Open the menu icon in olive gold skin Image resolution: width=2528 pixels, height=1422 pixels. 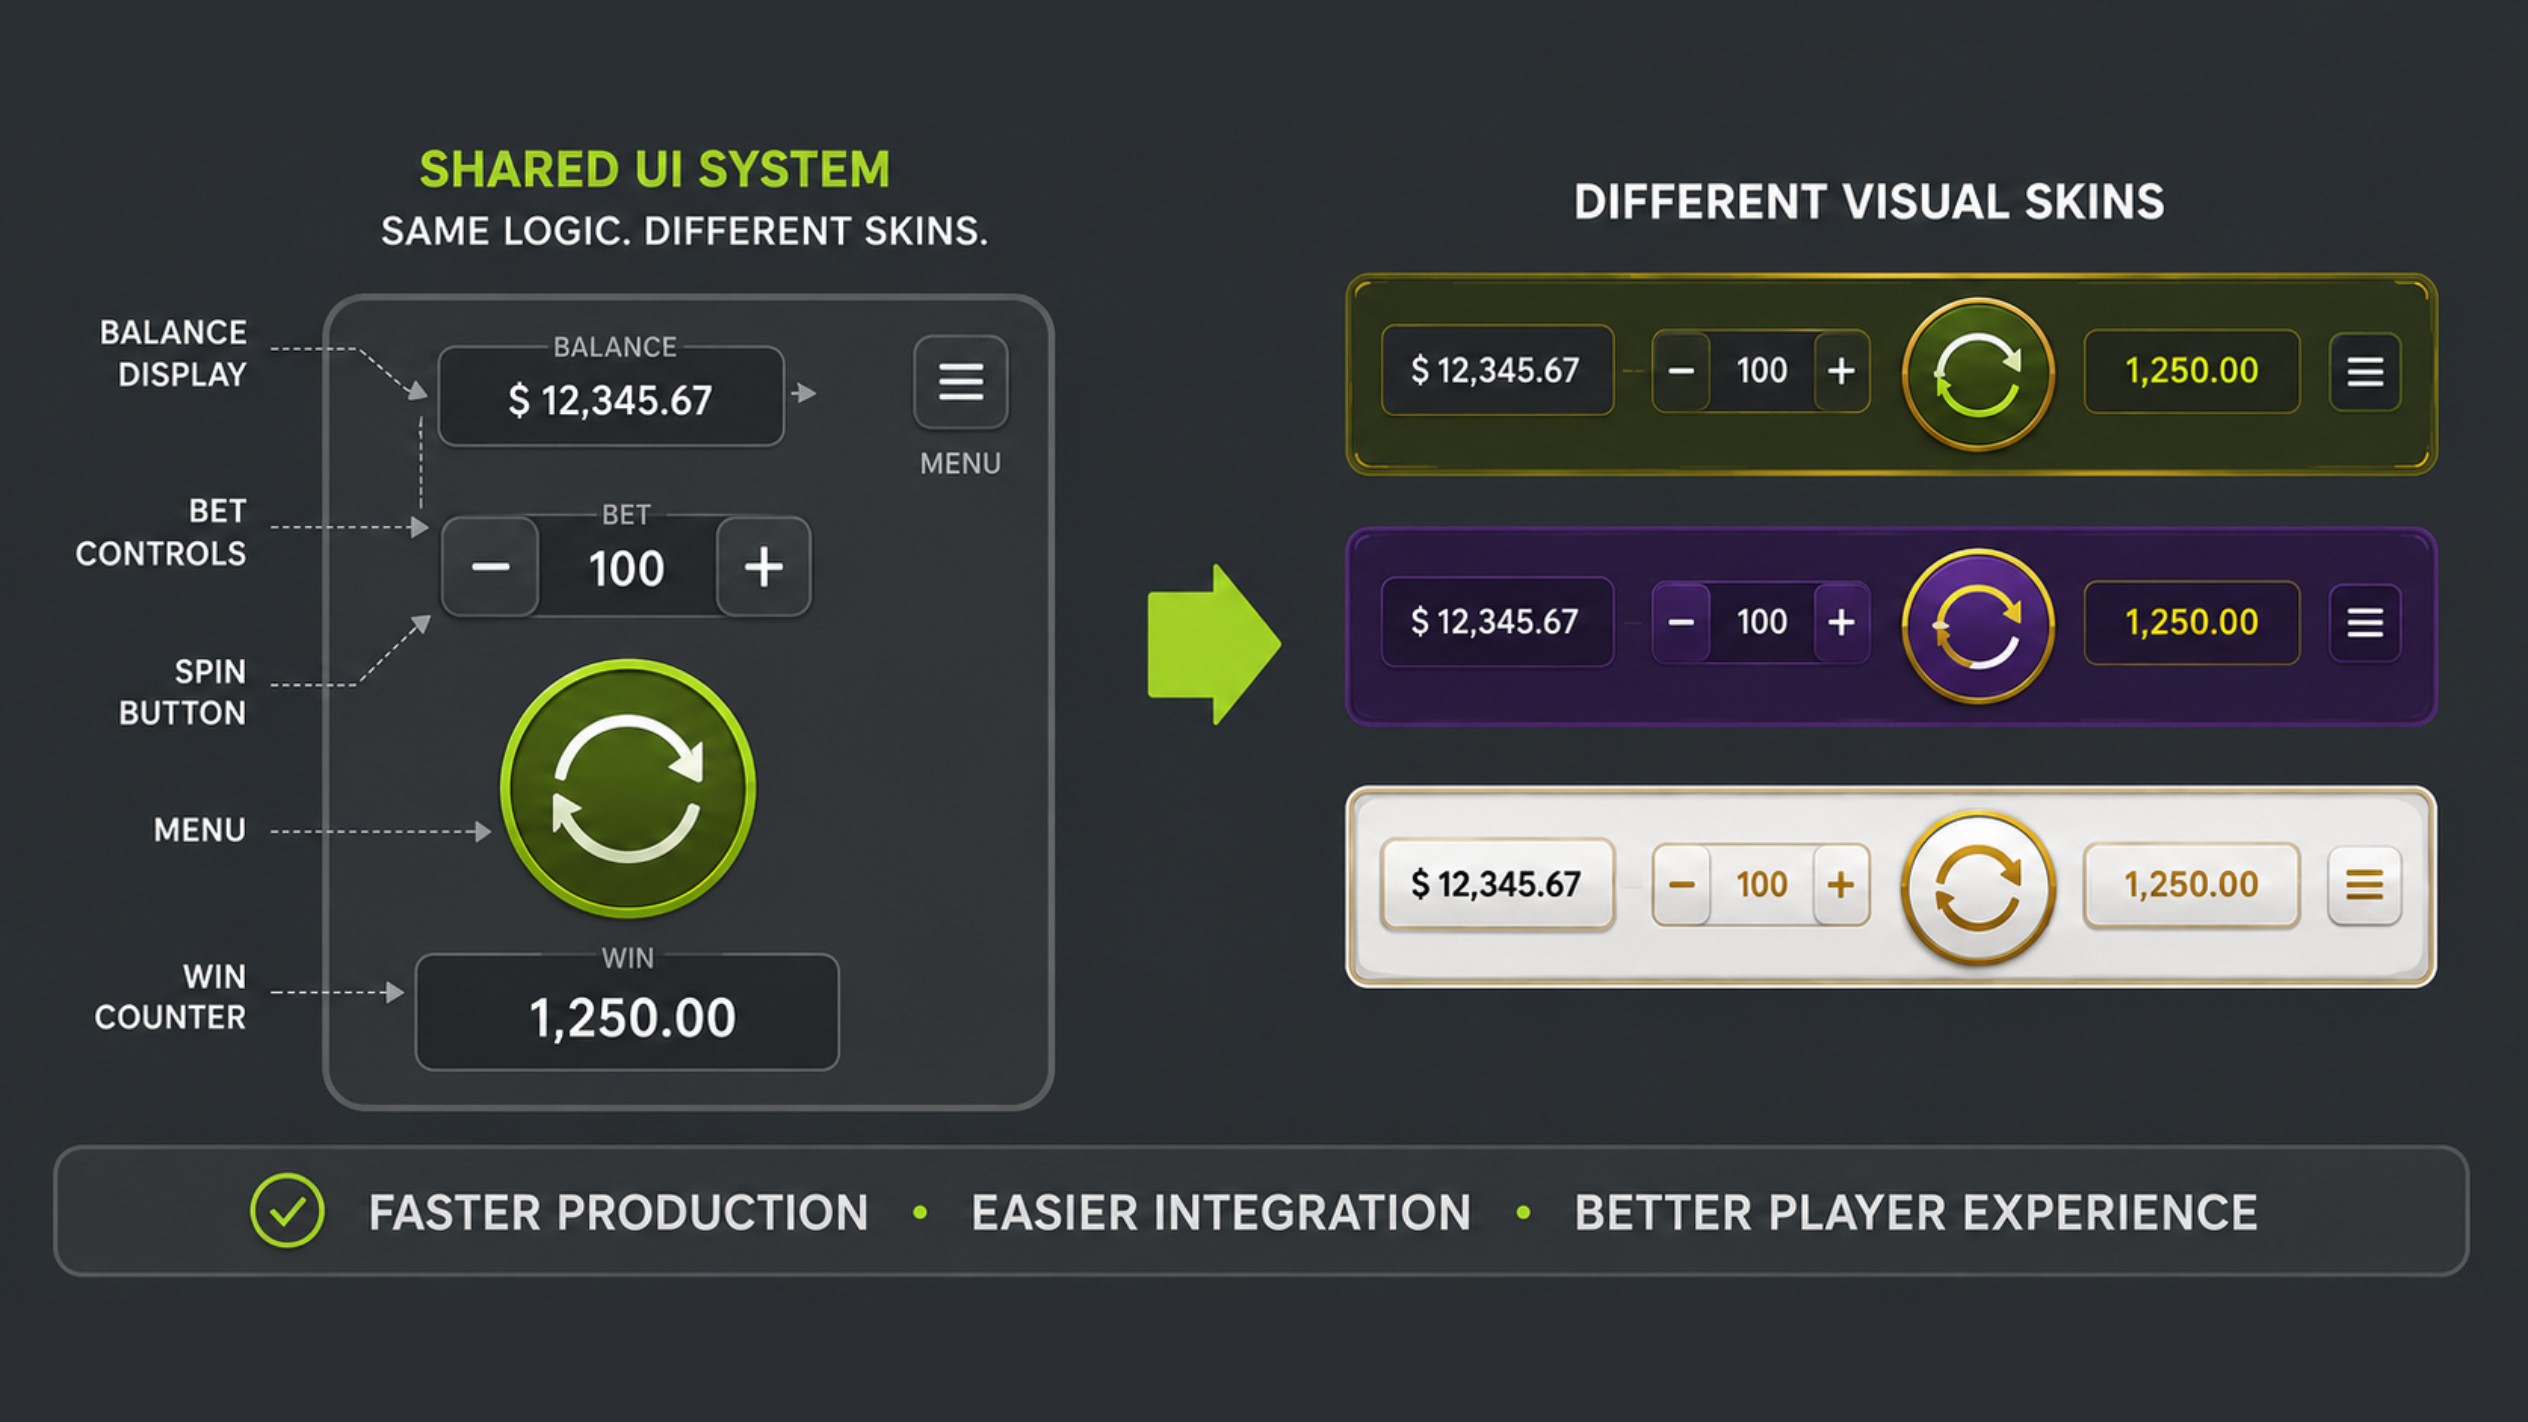pyautogui.click(x=2365, y=372)
